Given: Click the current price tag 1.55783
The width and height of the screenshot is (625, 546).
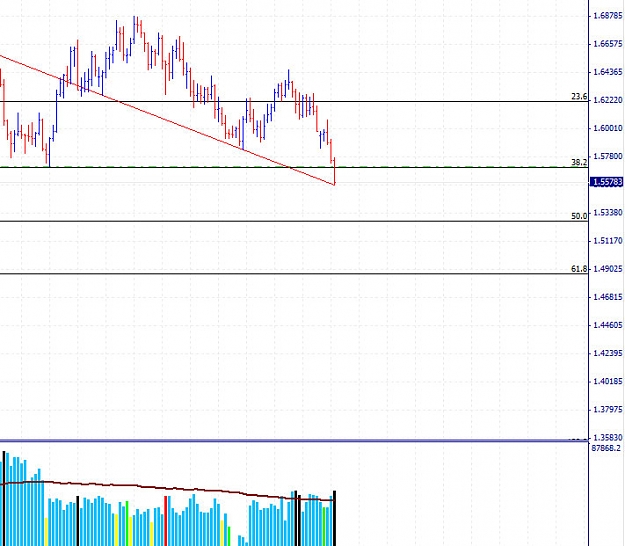Looking at the screenshot, I should coord(607,182).
